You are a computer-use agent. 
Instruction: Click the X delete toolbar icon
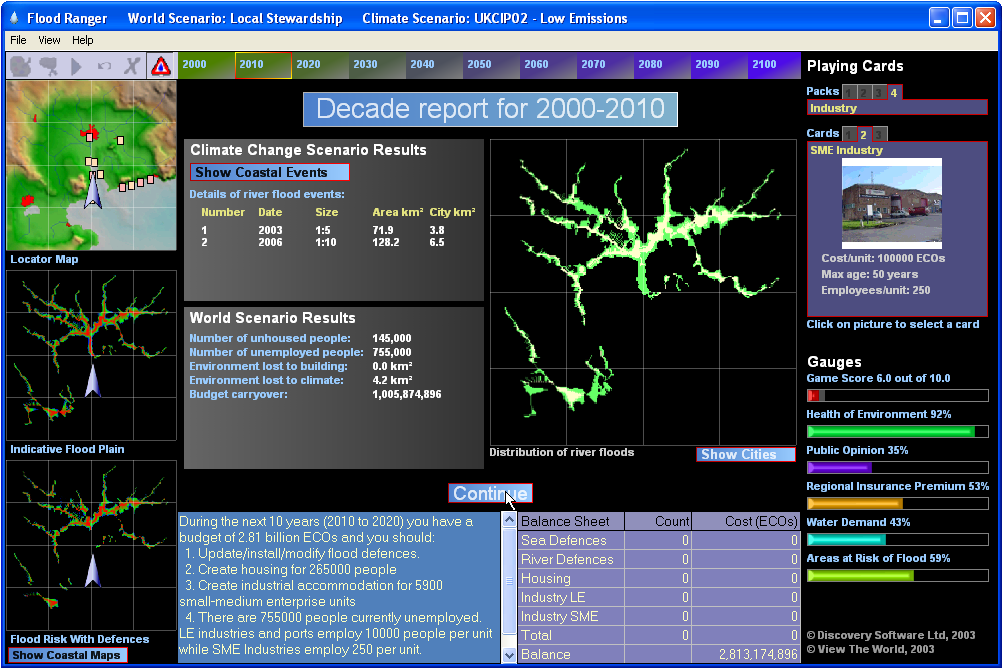[132, 66]
